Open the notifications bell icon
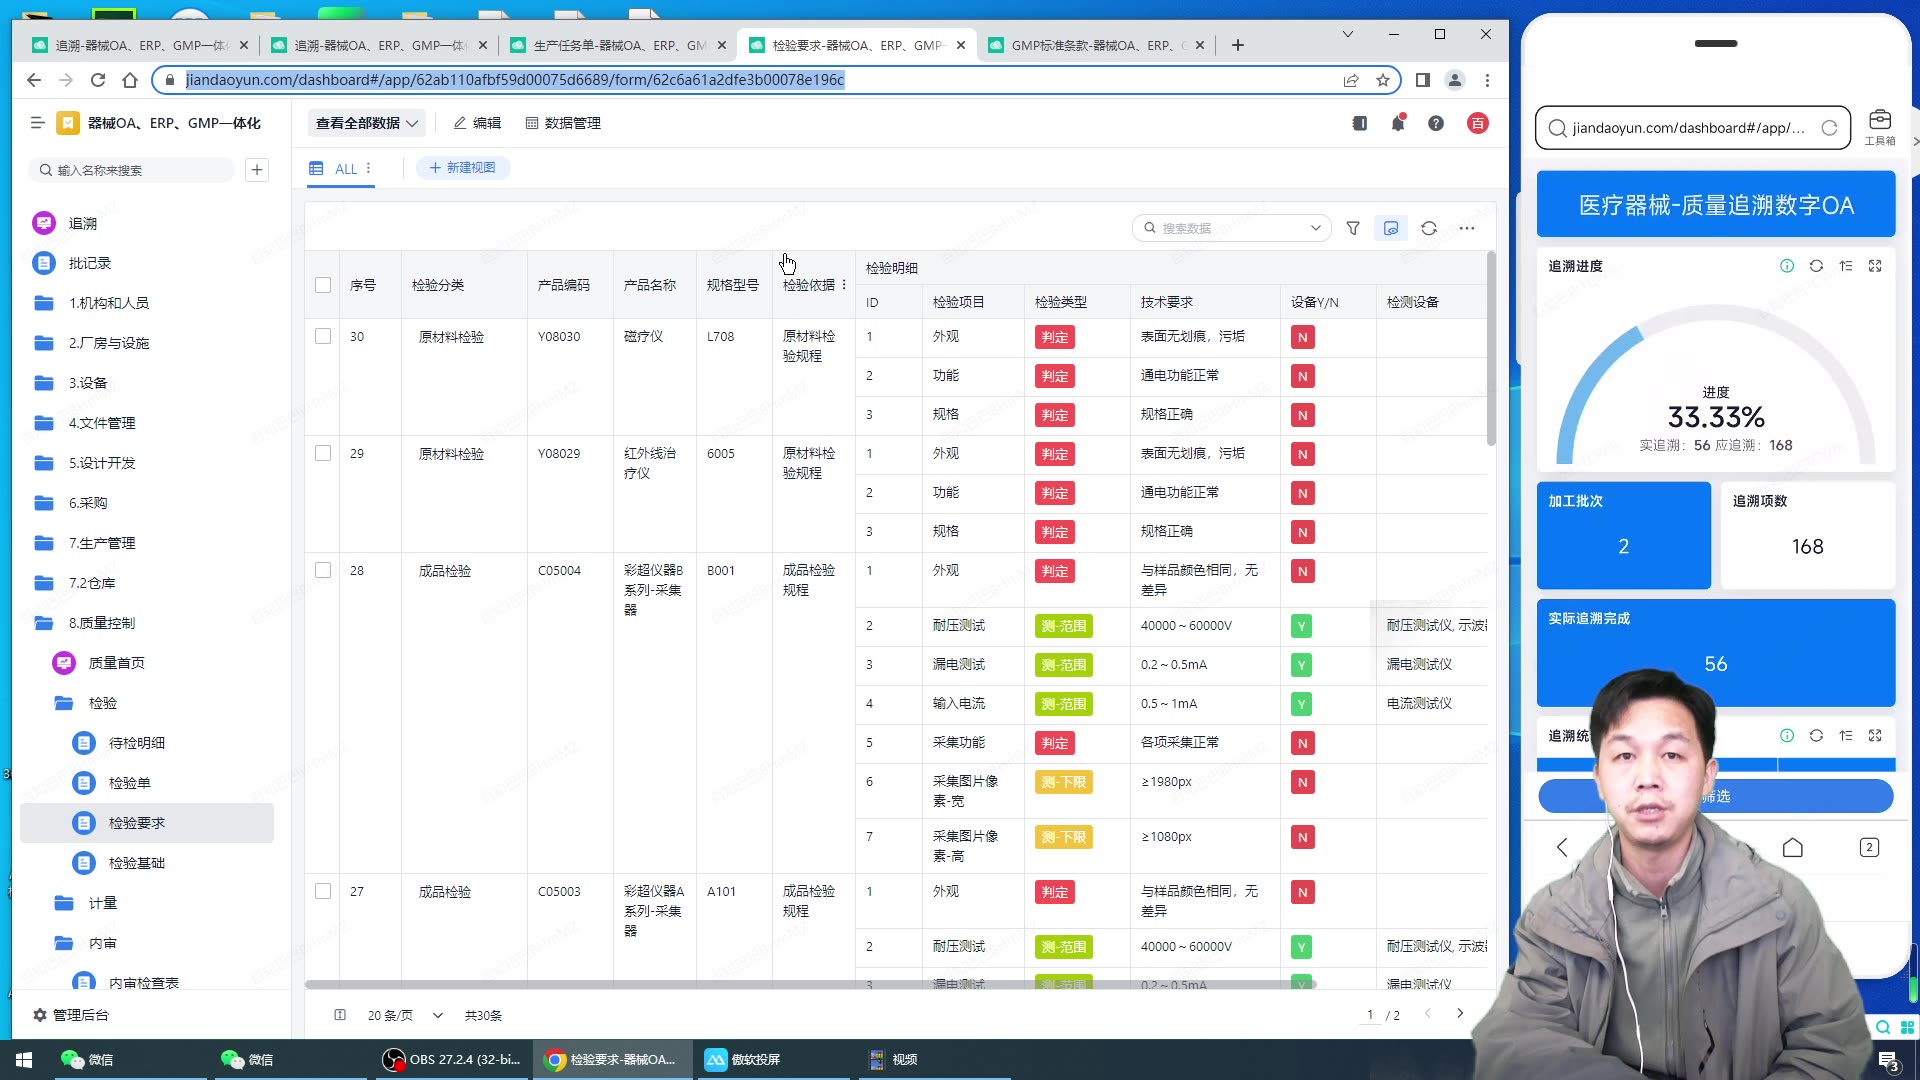The height and width of the screenshot is (1080, 1920). click(x=1398, y=123)
